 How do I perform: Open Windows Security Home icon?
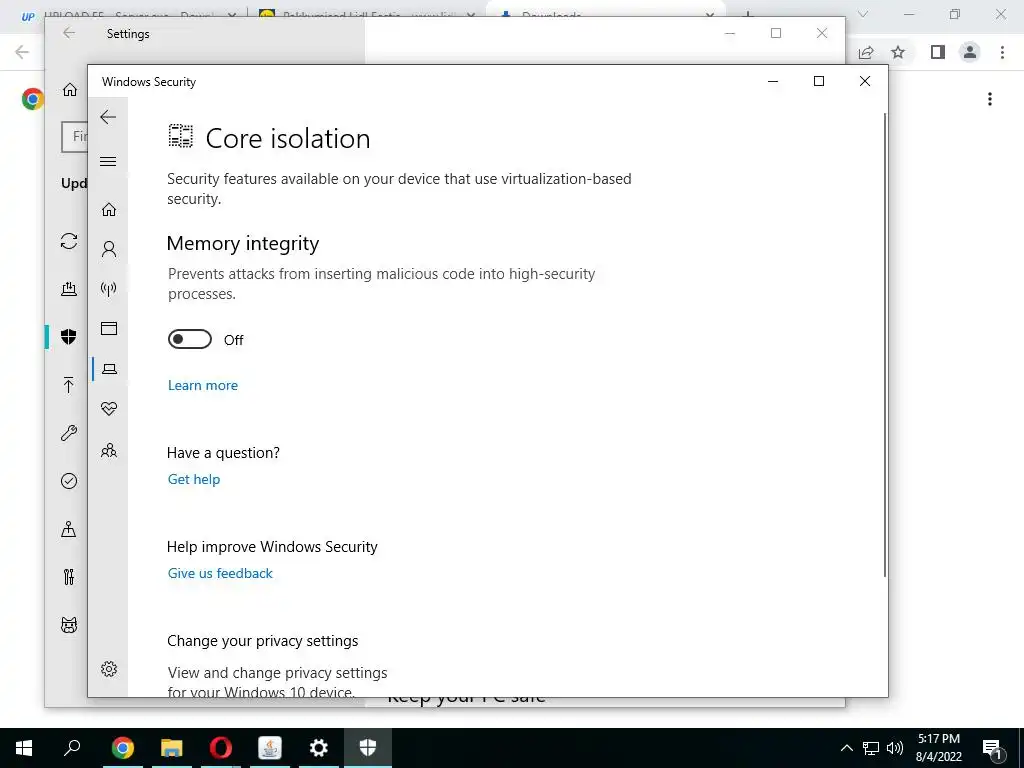tap(109, 210)
